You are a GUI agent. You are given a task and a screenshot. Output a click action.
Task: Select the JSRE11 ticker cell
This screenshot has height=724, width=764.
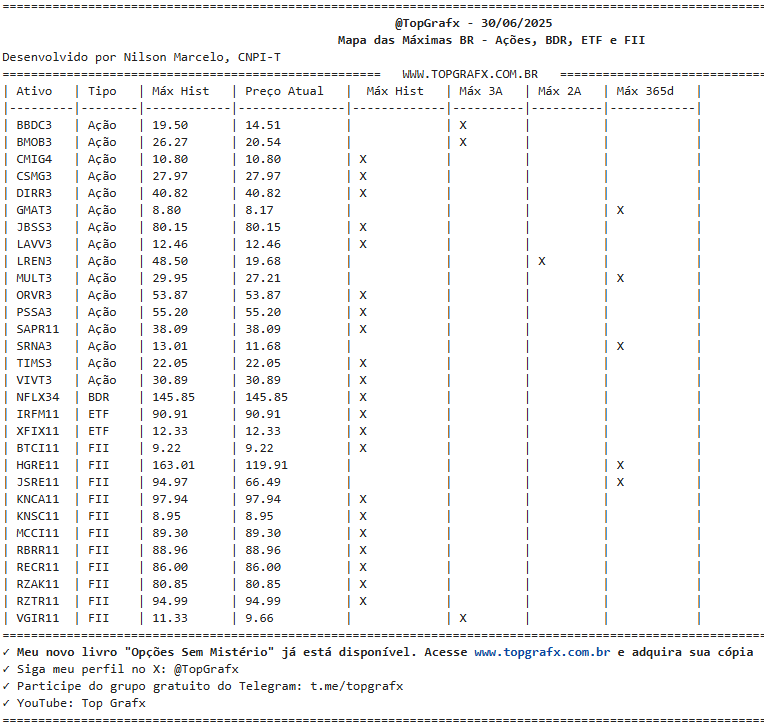point(38,482)
